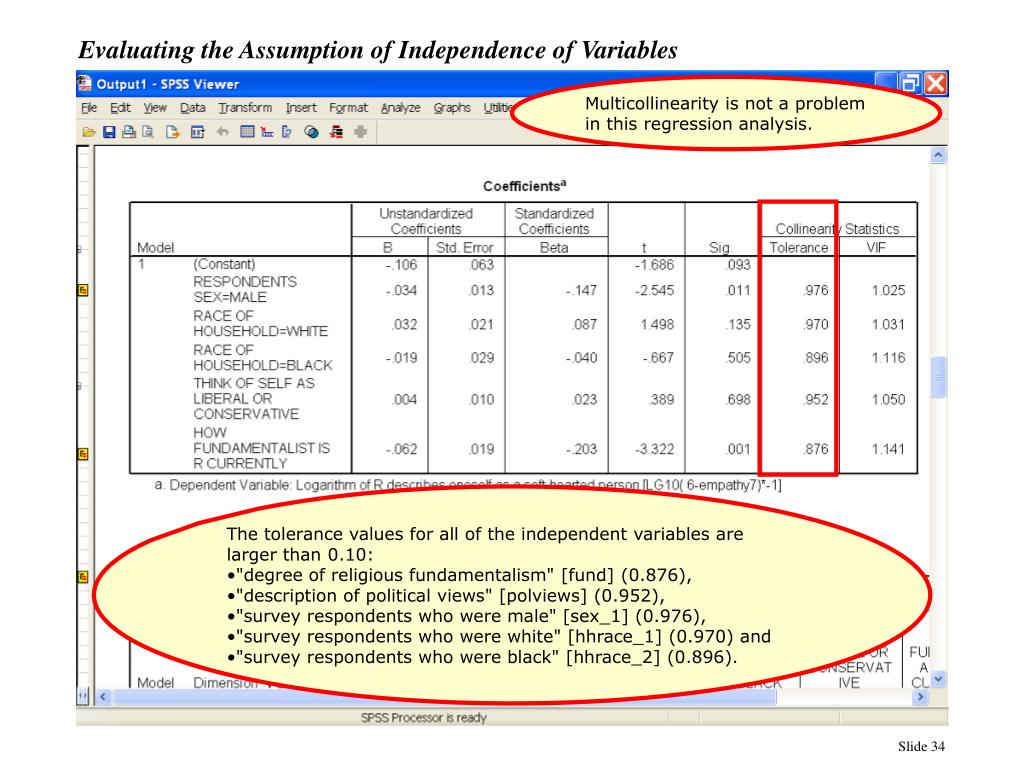Click the Designate Window toolbar icon
1024x768 pixels.
tap(336, 132)
